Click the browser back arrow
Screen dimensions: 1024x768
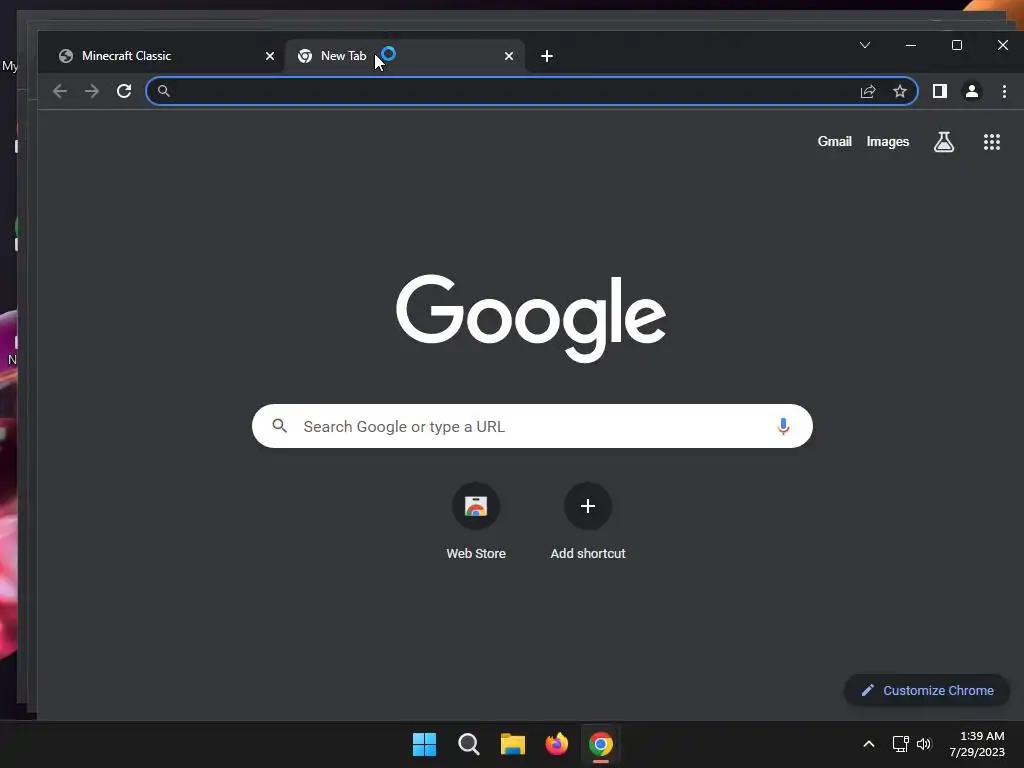click(59, 91)
